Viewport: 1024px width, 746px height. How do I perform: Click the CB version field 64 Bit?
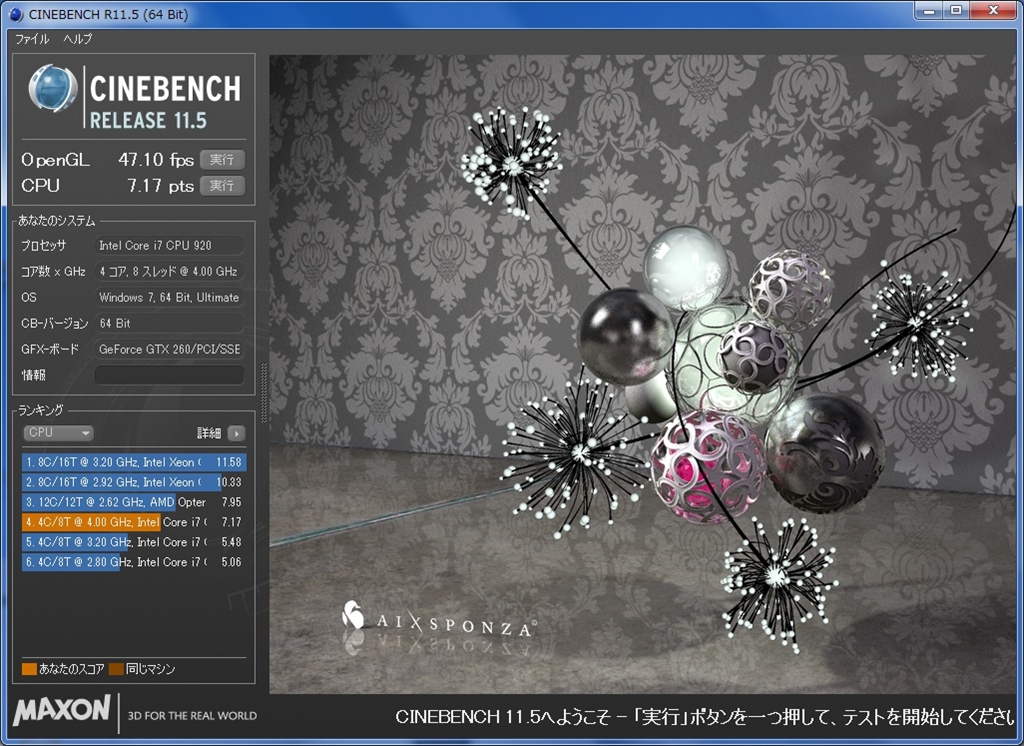click(x=169, y=323)
